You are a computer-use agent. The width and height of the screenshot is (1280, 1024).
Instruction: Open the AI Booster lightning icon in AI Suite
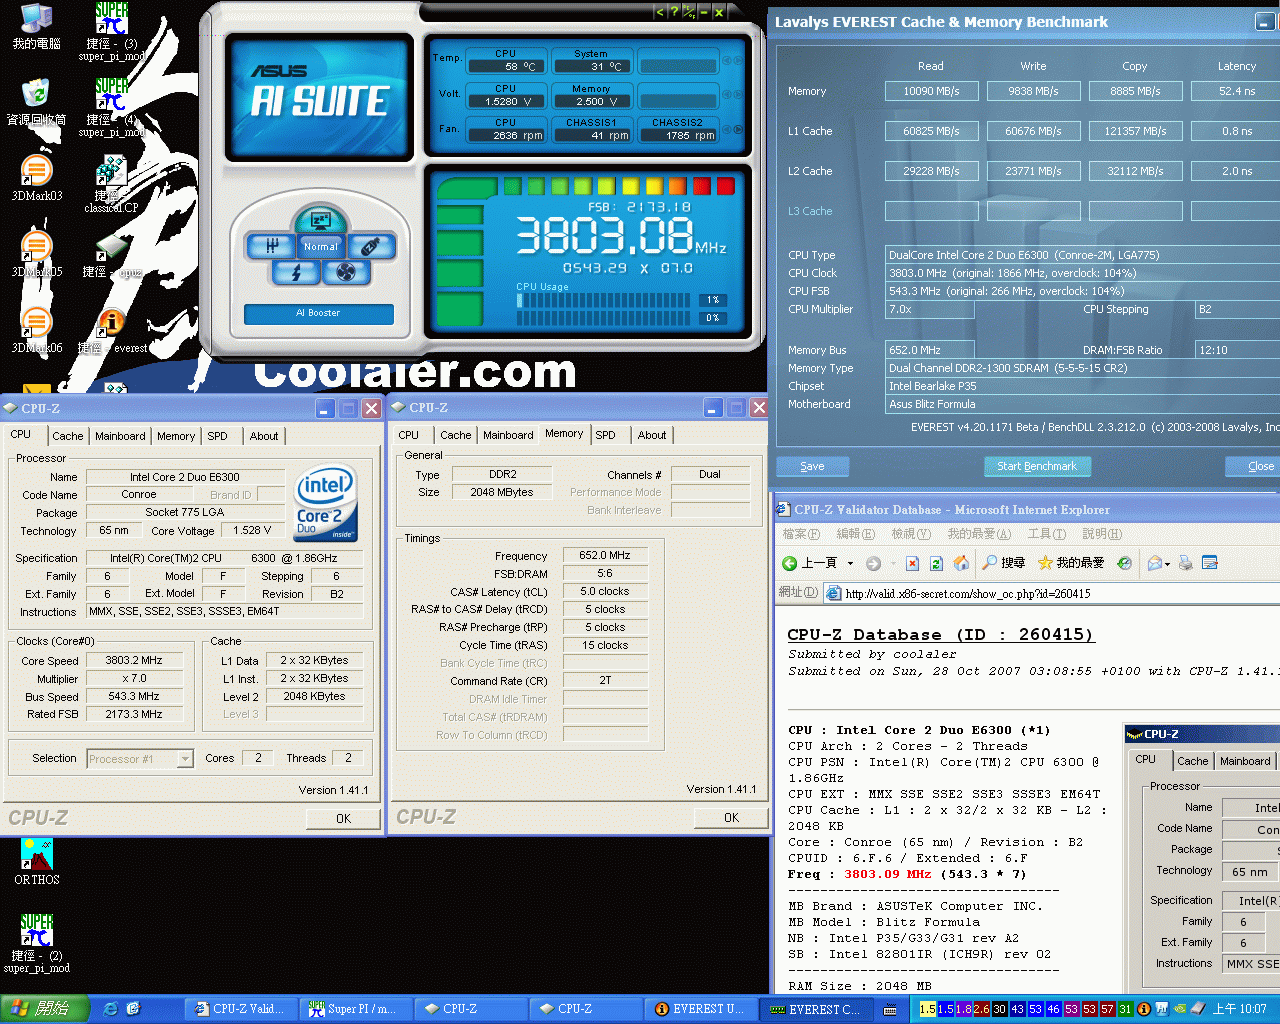pos(297,272)
